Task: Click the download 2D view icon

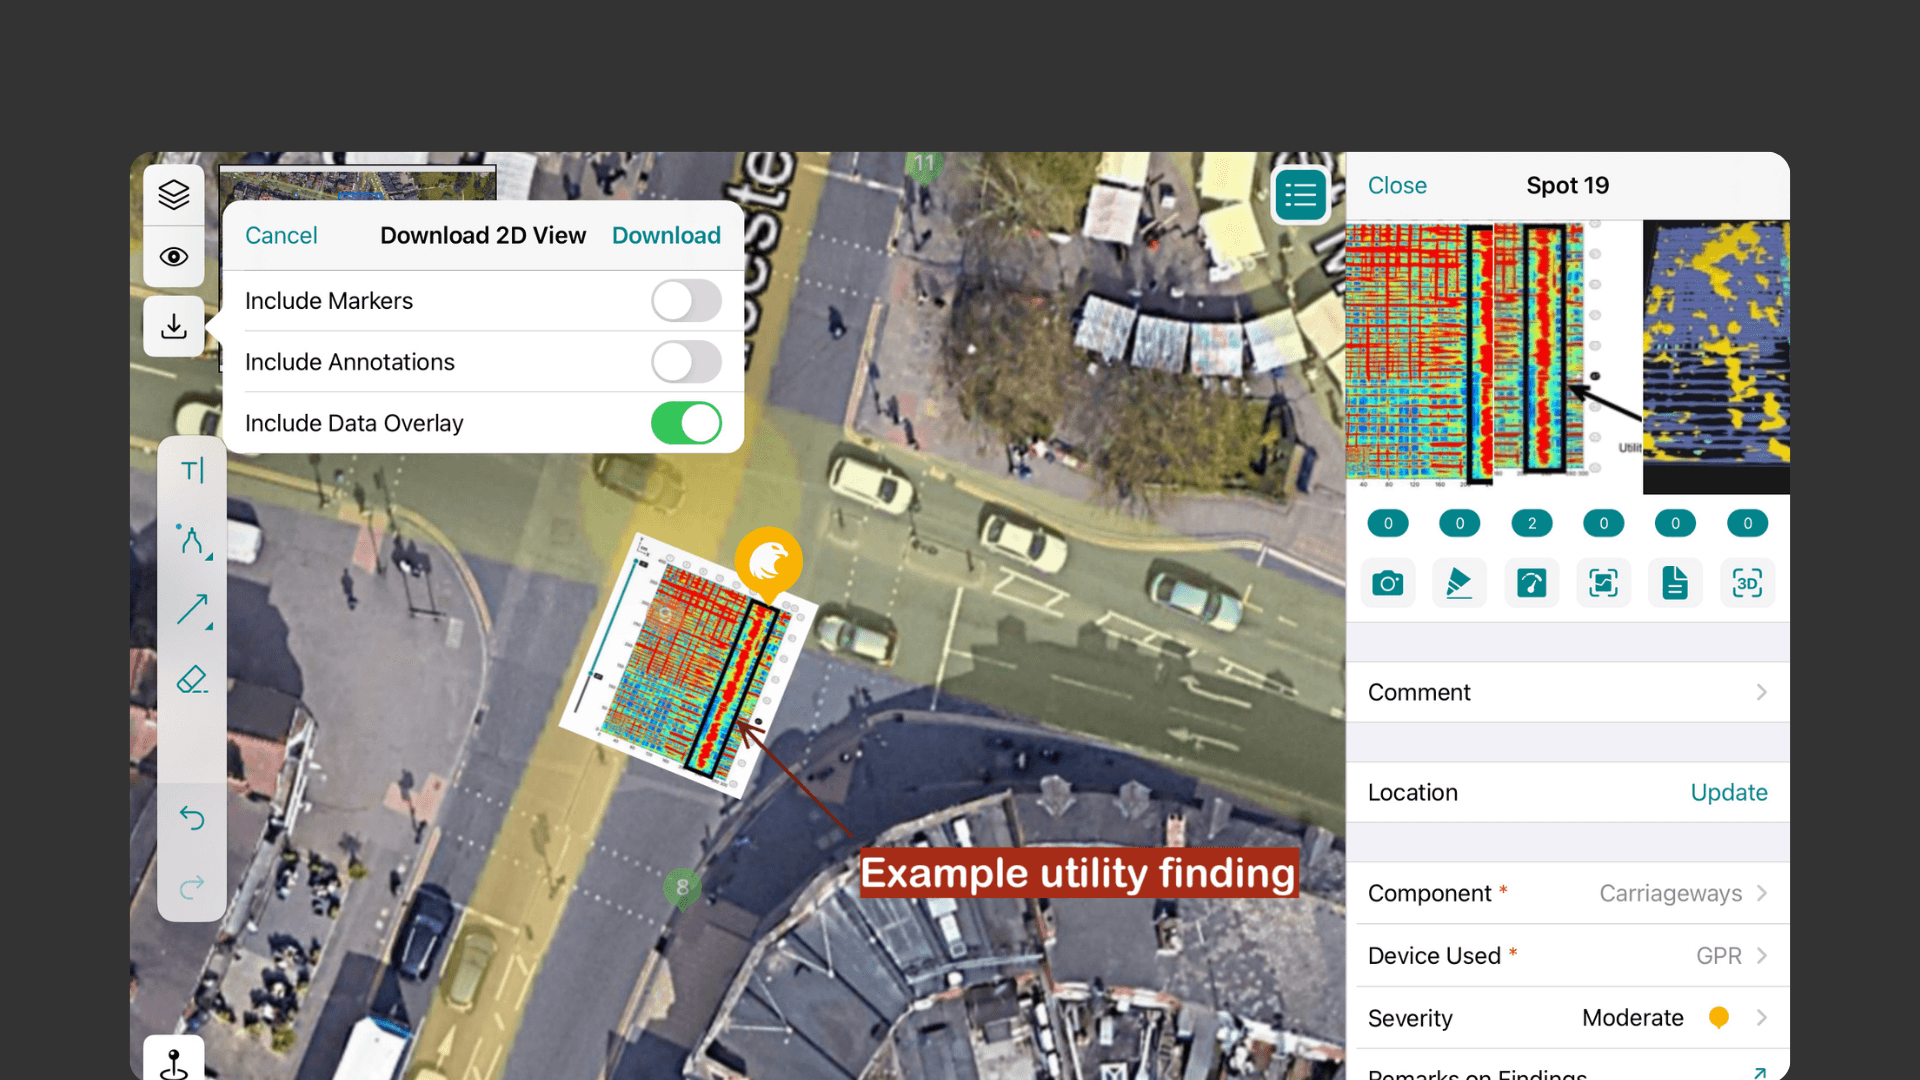Action: coord(174,326)
